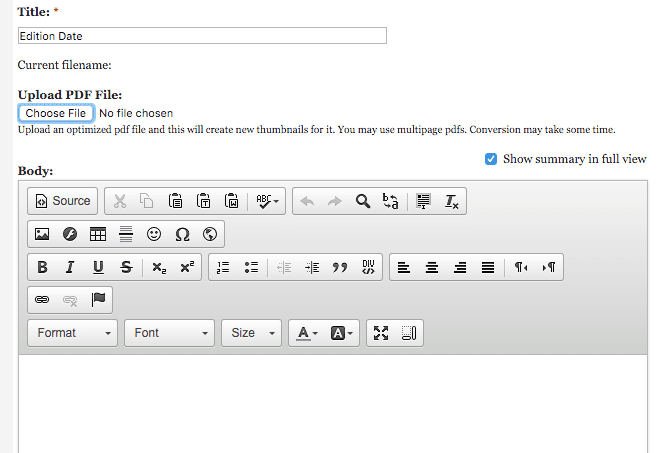Open the Replace text icon

391,201
